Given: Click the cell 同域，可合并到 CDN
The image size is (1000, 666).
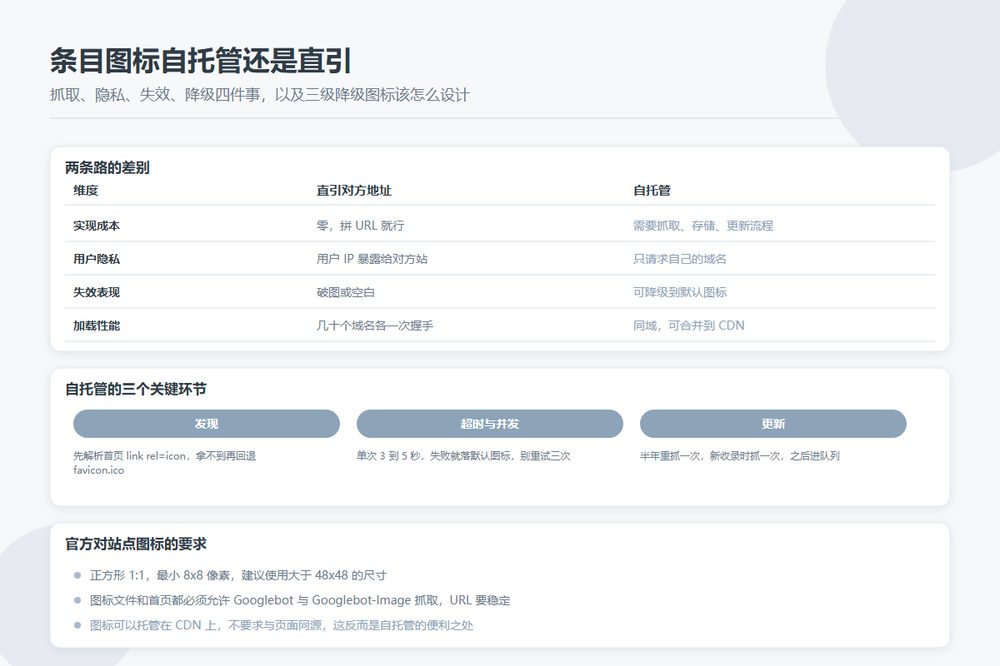Looking at the screenshot, I should [689, 325].
